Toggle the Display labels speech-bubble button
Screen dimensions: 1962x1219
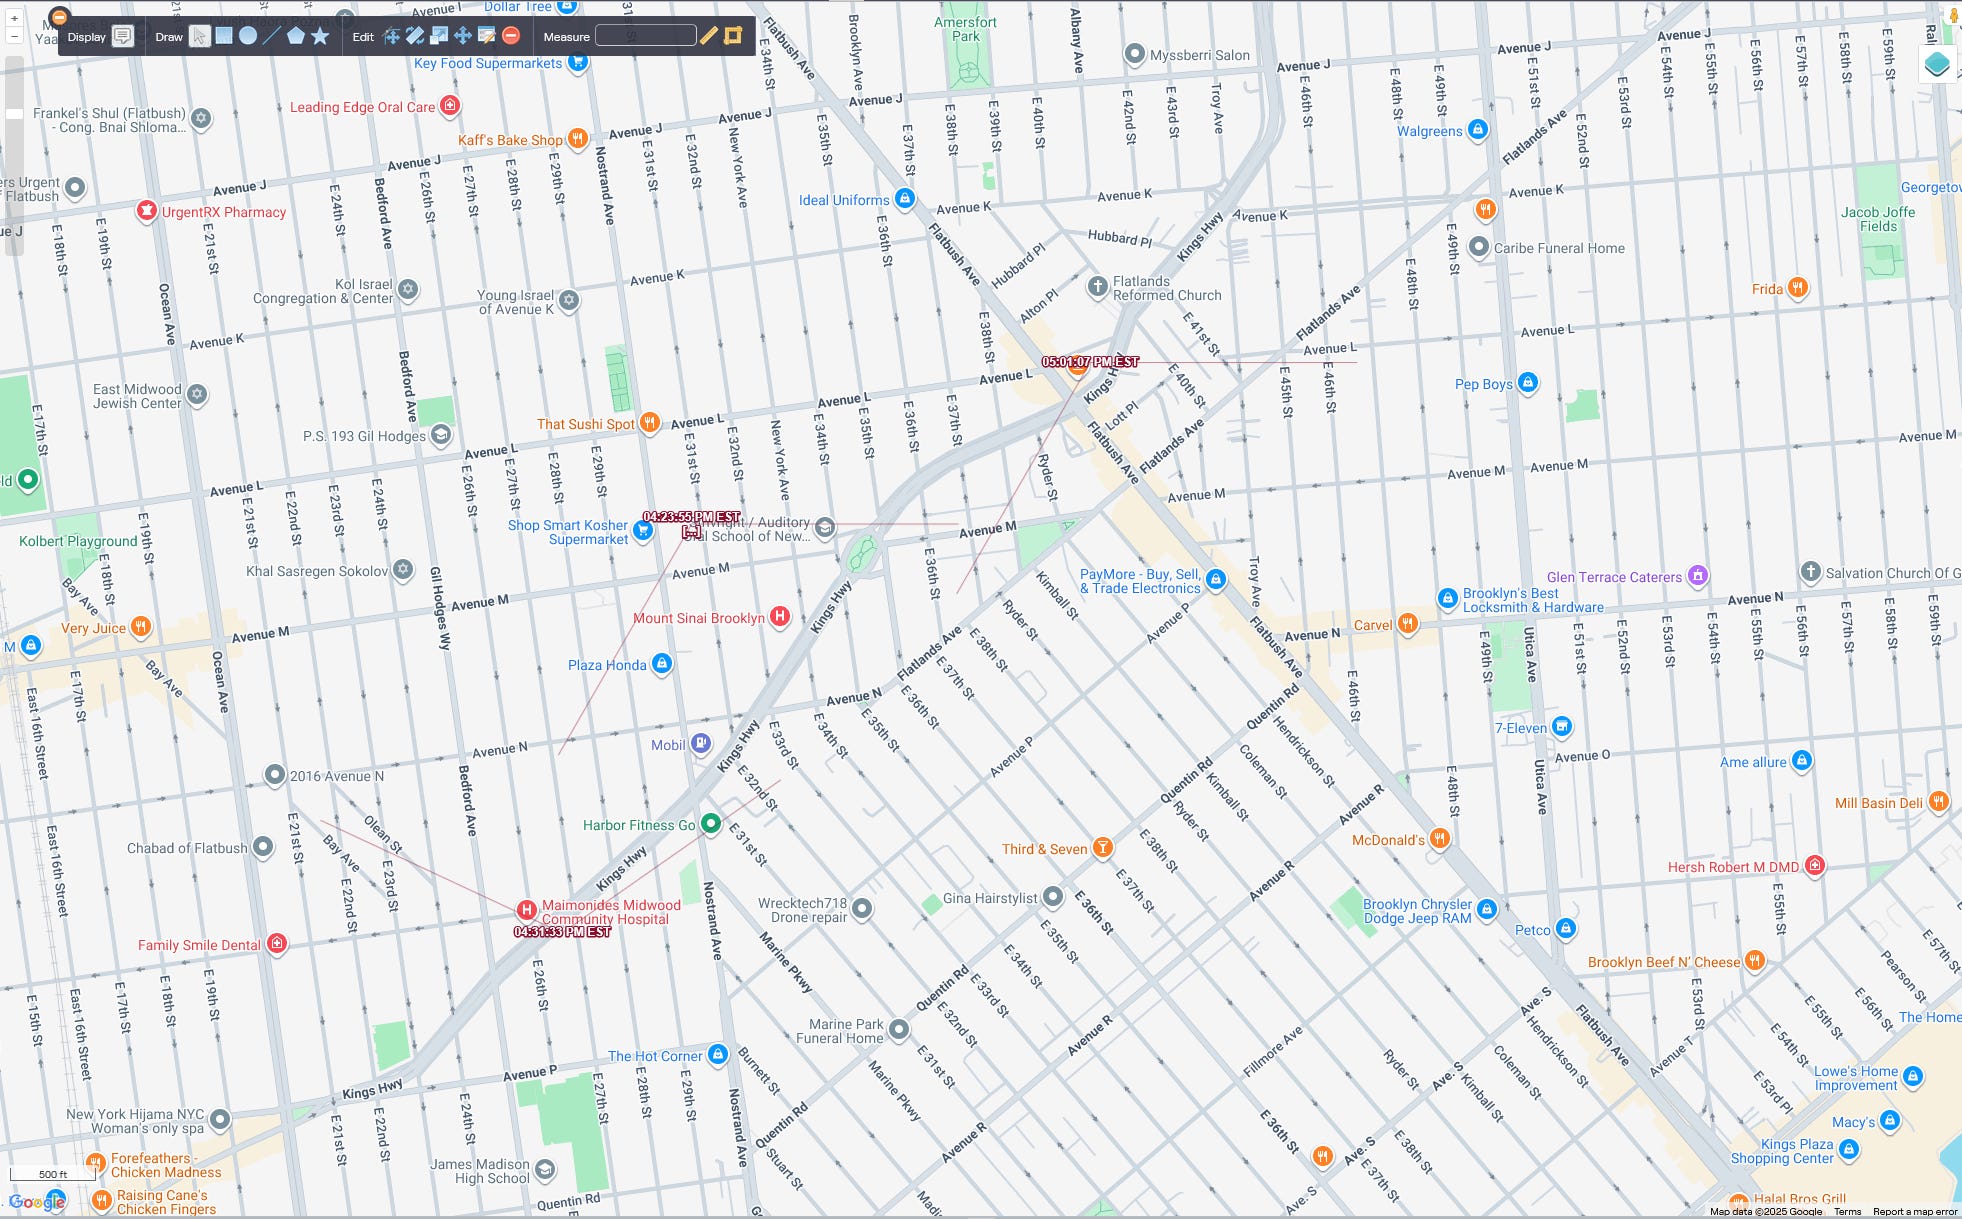pos(122,37)
